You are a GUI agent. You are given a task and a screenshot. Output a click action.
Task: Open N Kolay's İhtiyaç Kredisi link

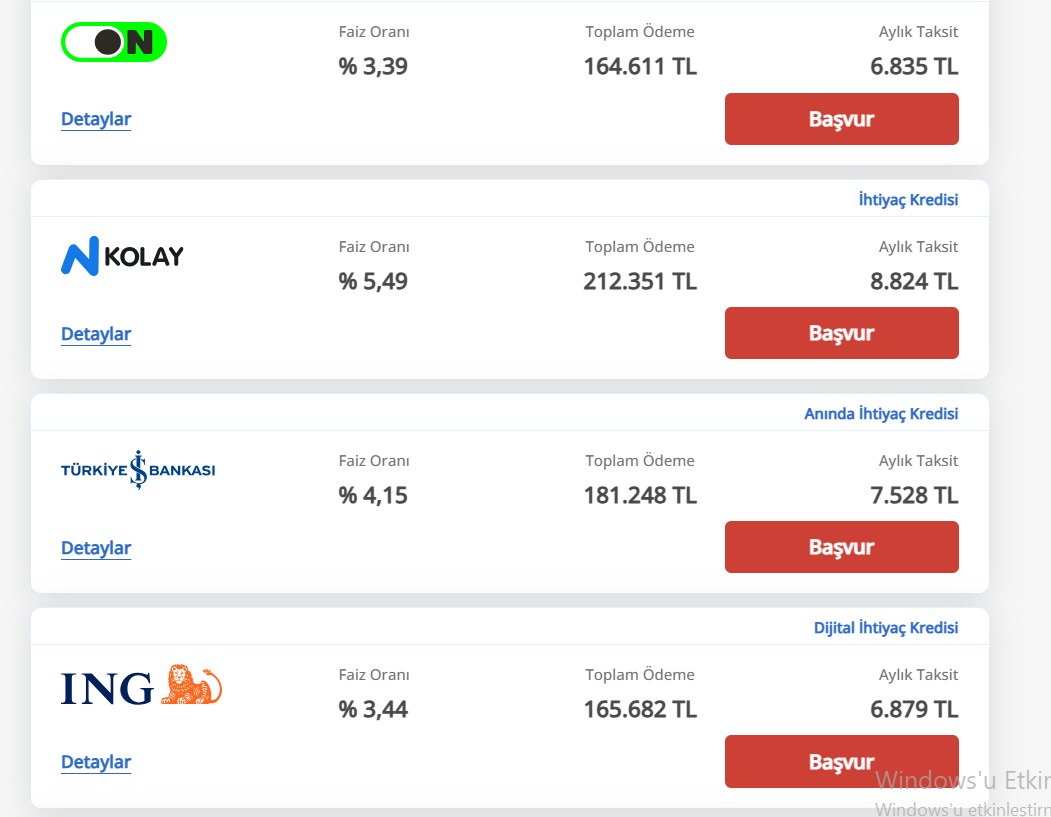click(x=908, y=200)
